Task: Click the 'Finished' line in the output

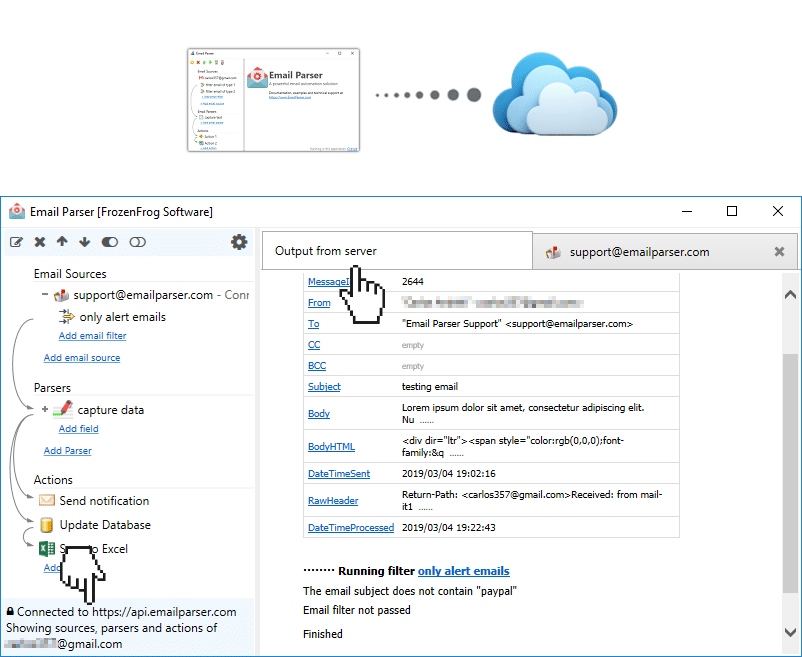Action: pyautogui.click(x=323, y=634)
